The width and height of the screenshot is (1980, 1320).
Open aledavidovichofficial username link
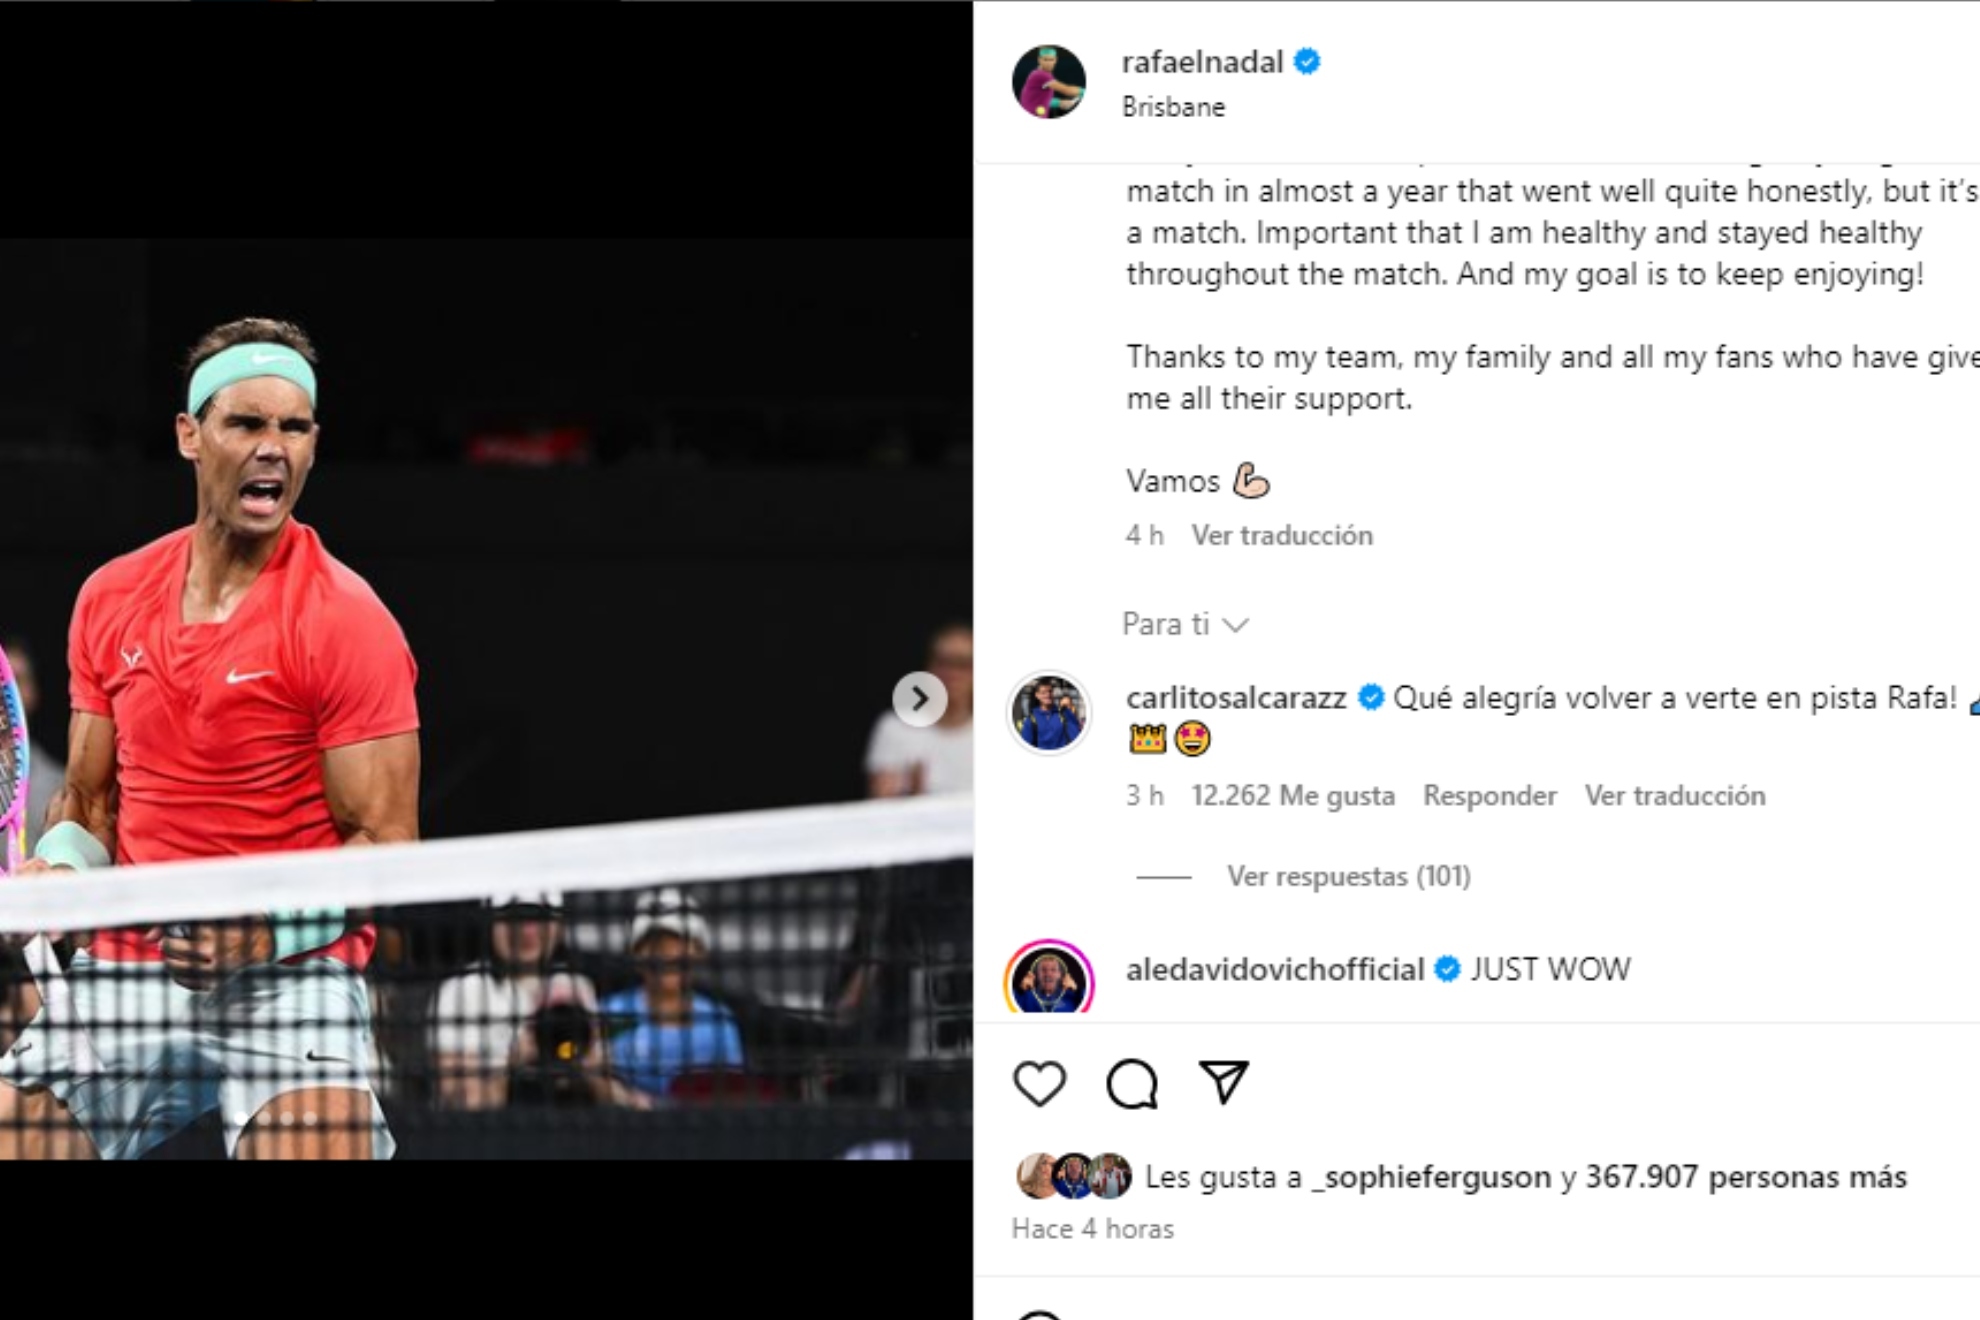(1275, 969)
